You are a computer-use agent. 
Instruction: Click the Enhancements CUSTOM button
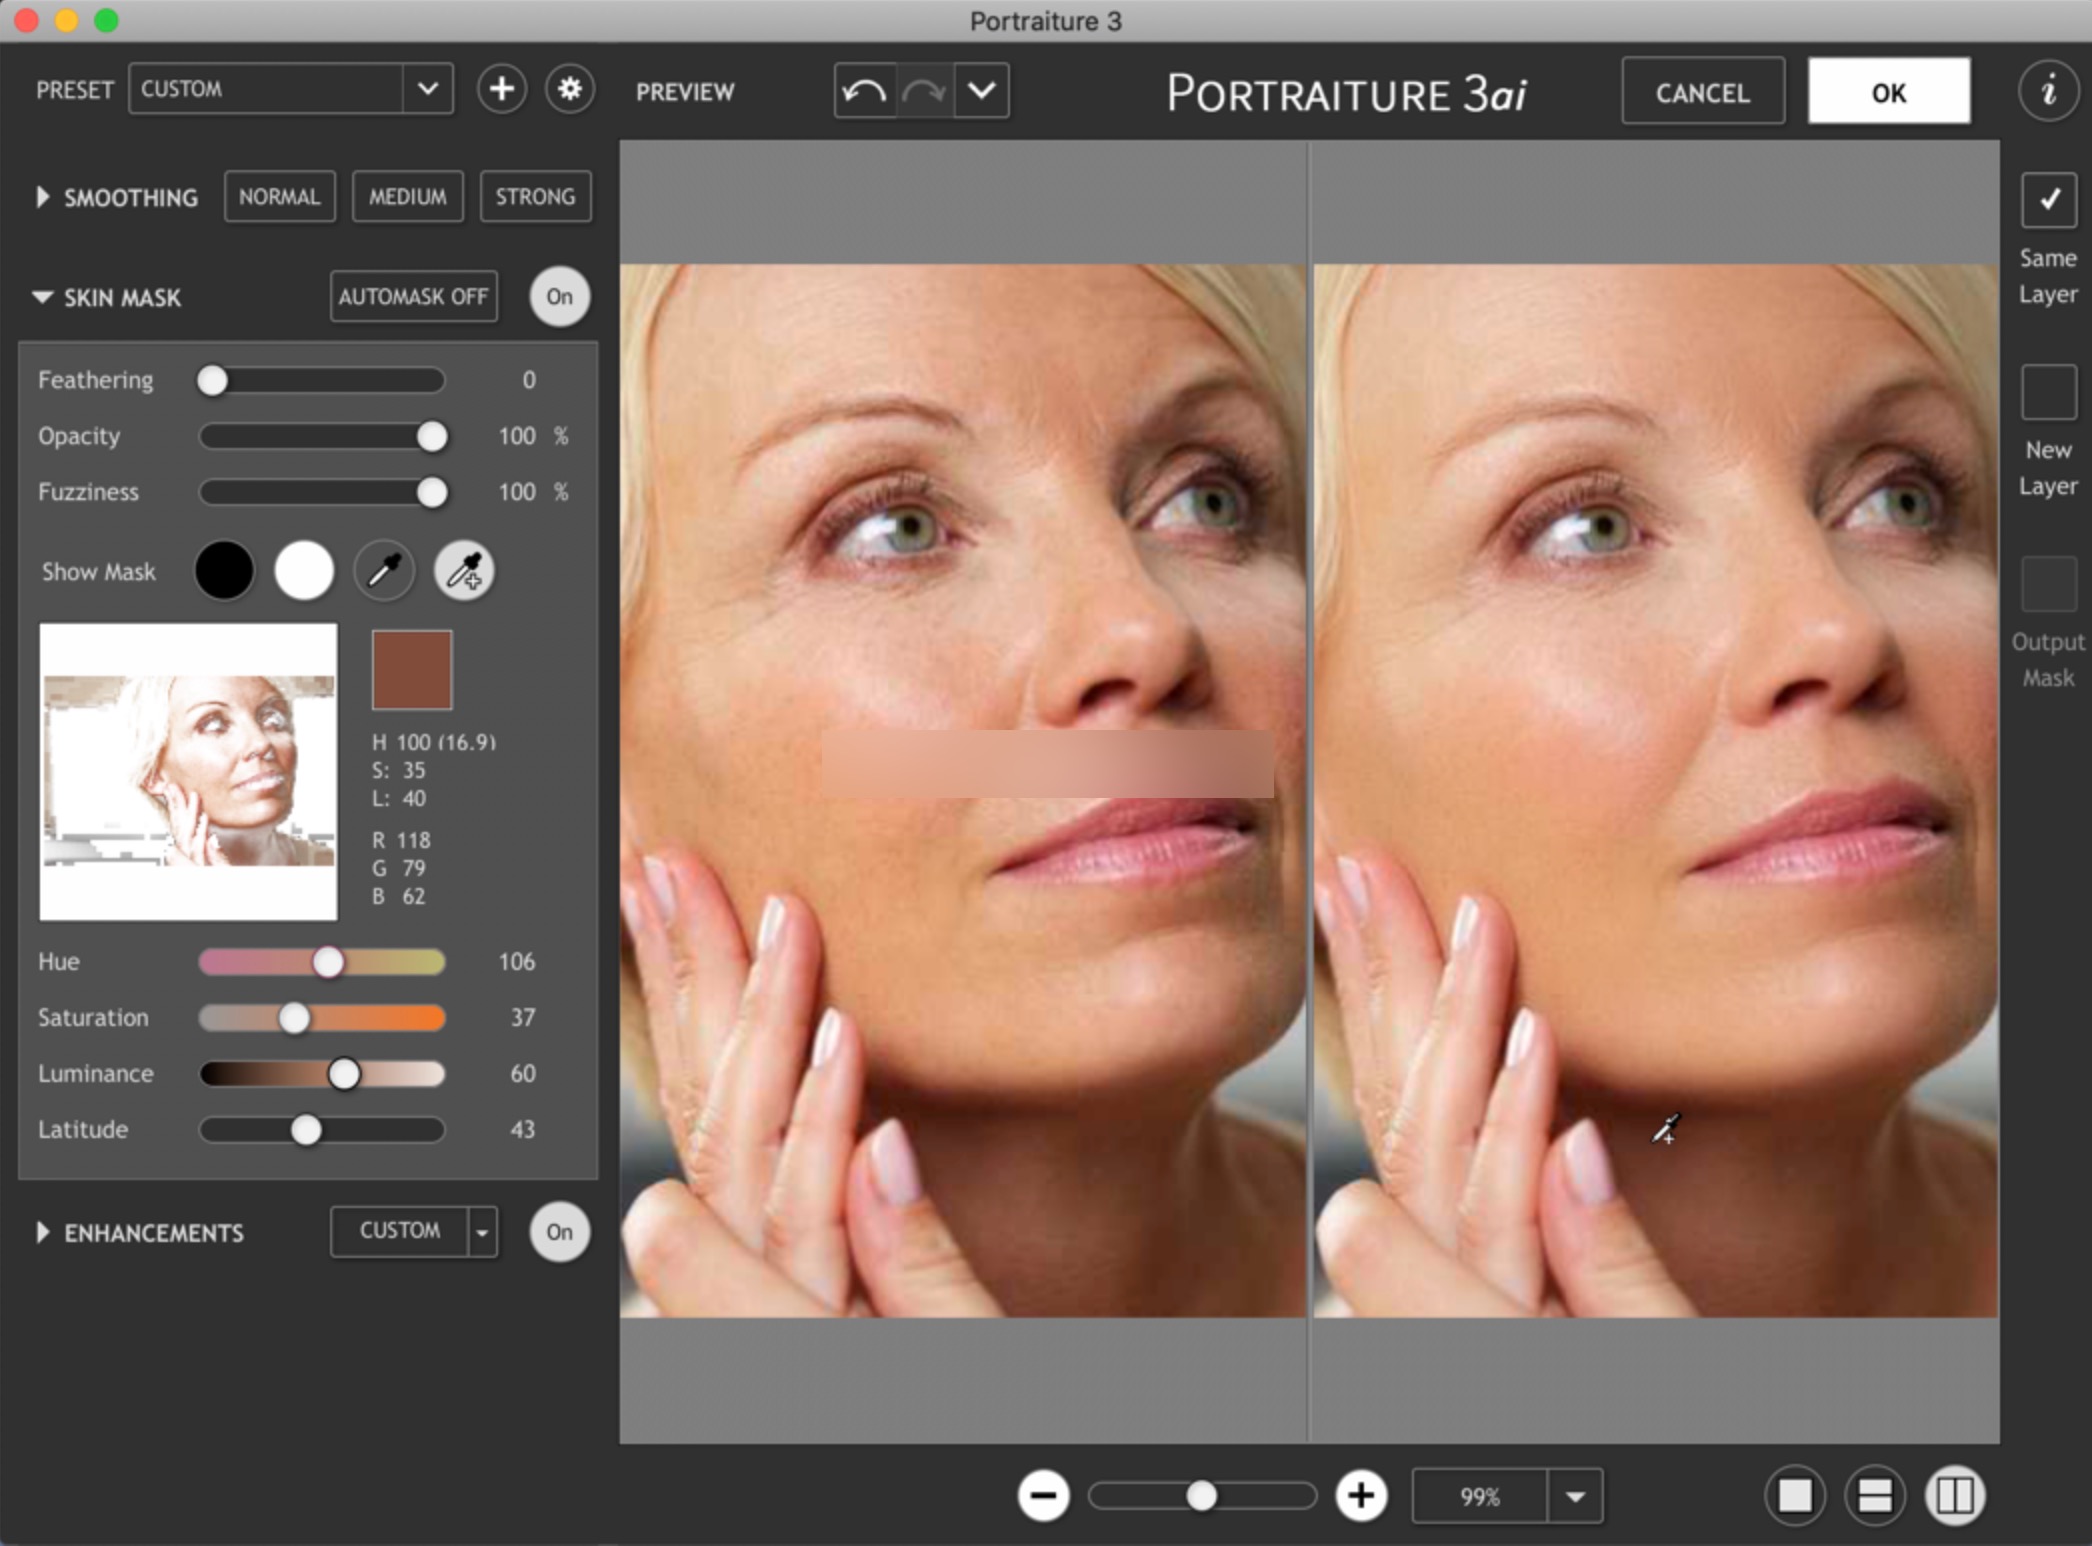[399, 1231]
